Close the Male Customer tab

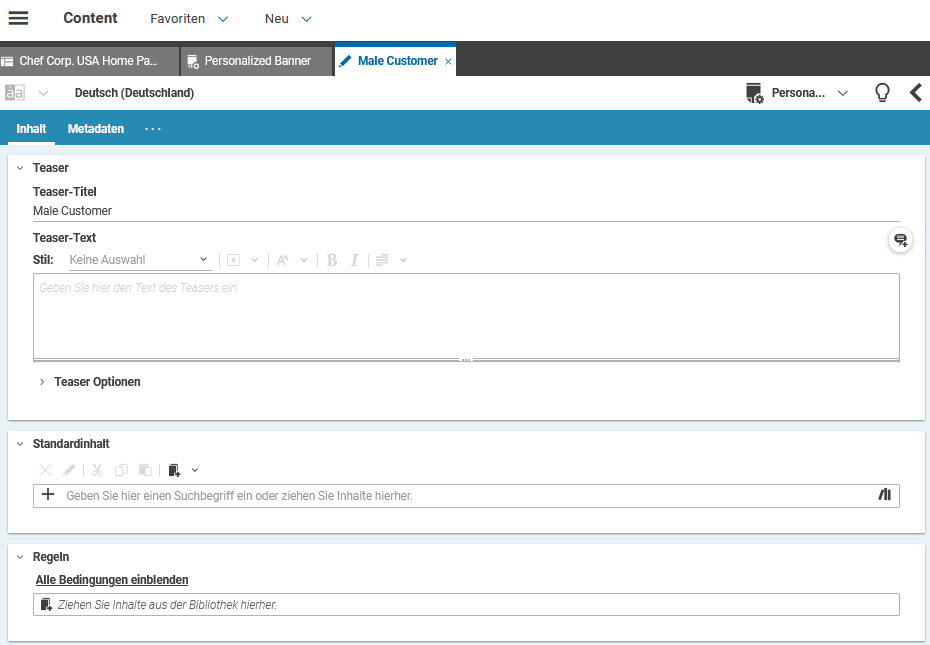click(448, 61)
